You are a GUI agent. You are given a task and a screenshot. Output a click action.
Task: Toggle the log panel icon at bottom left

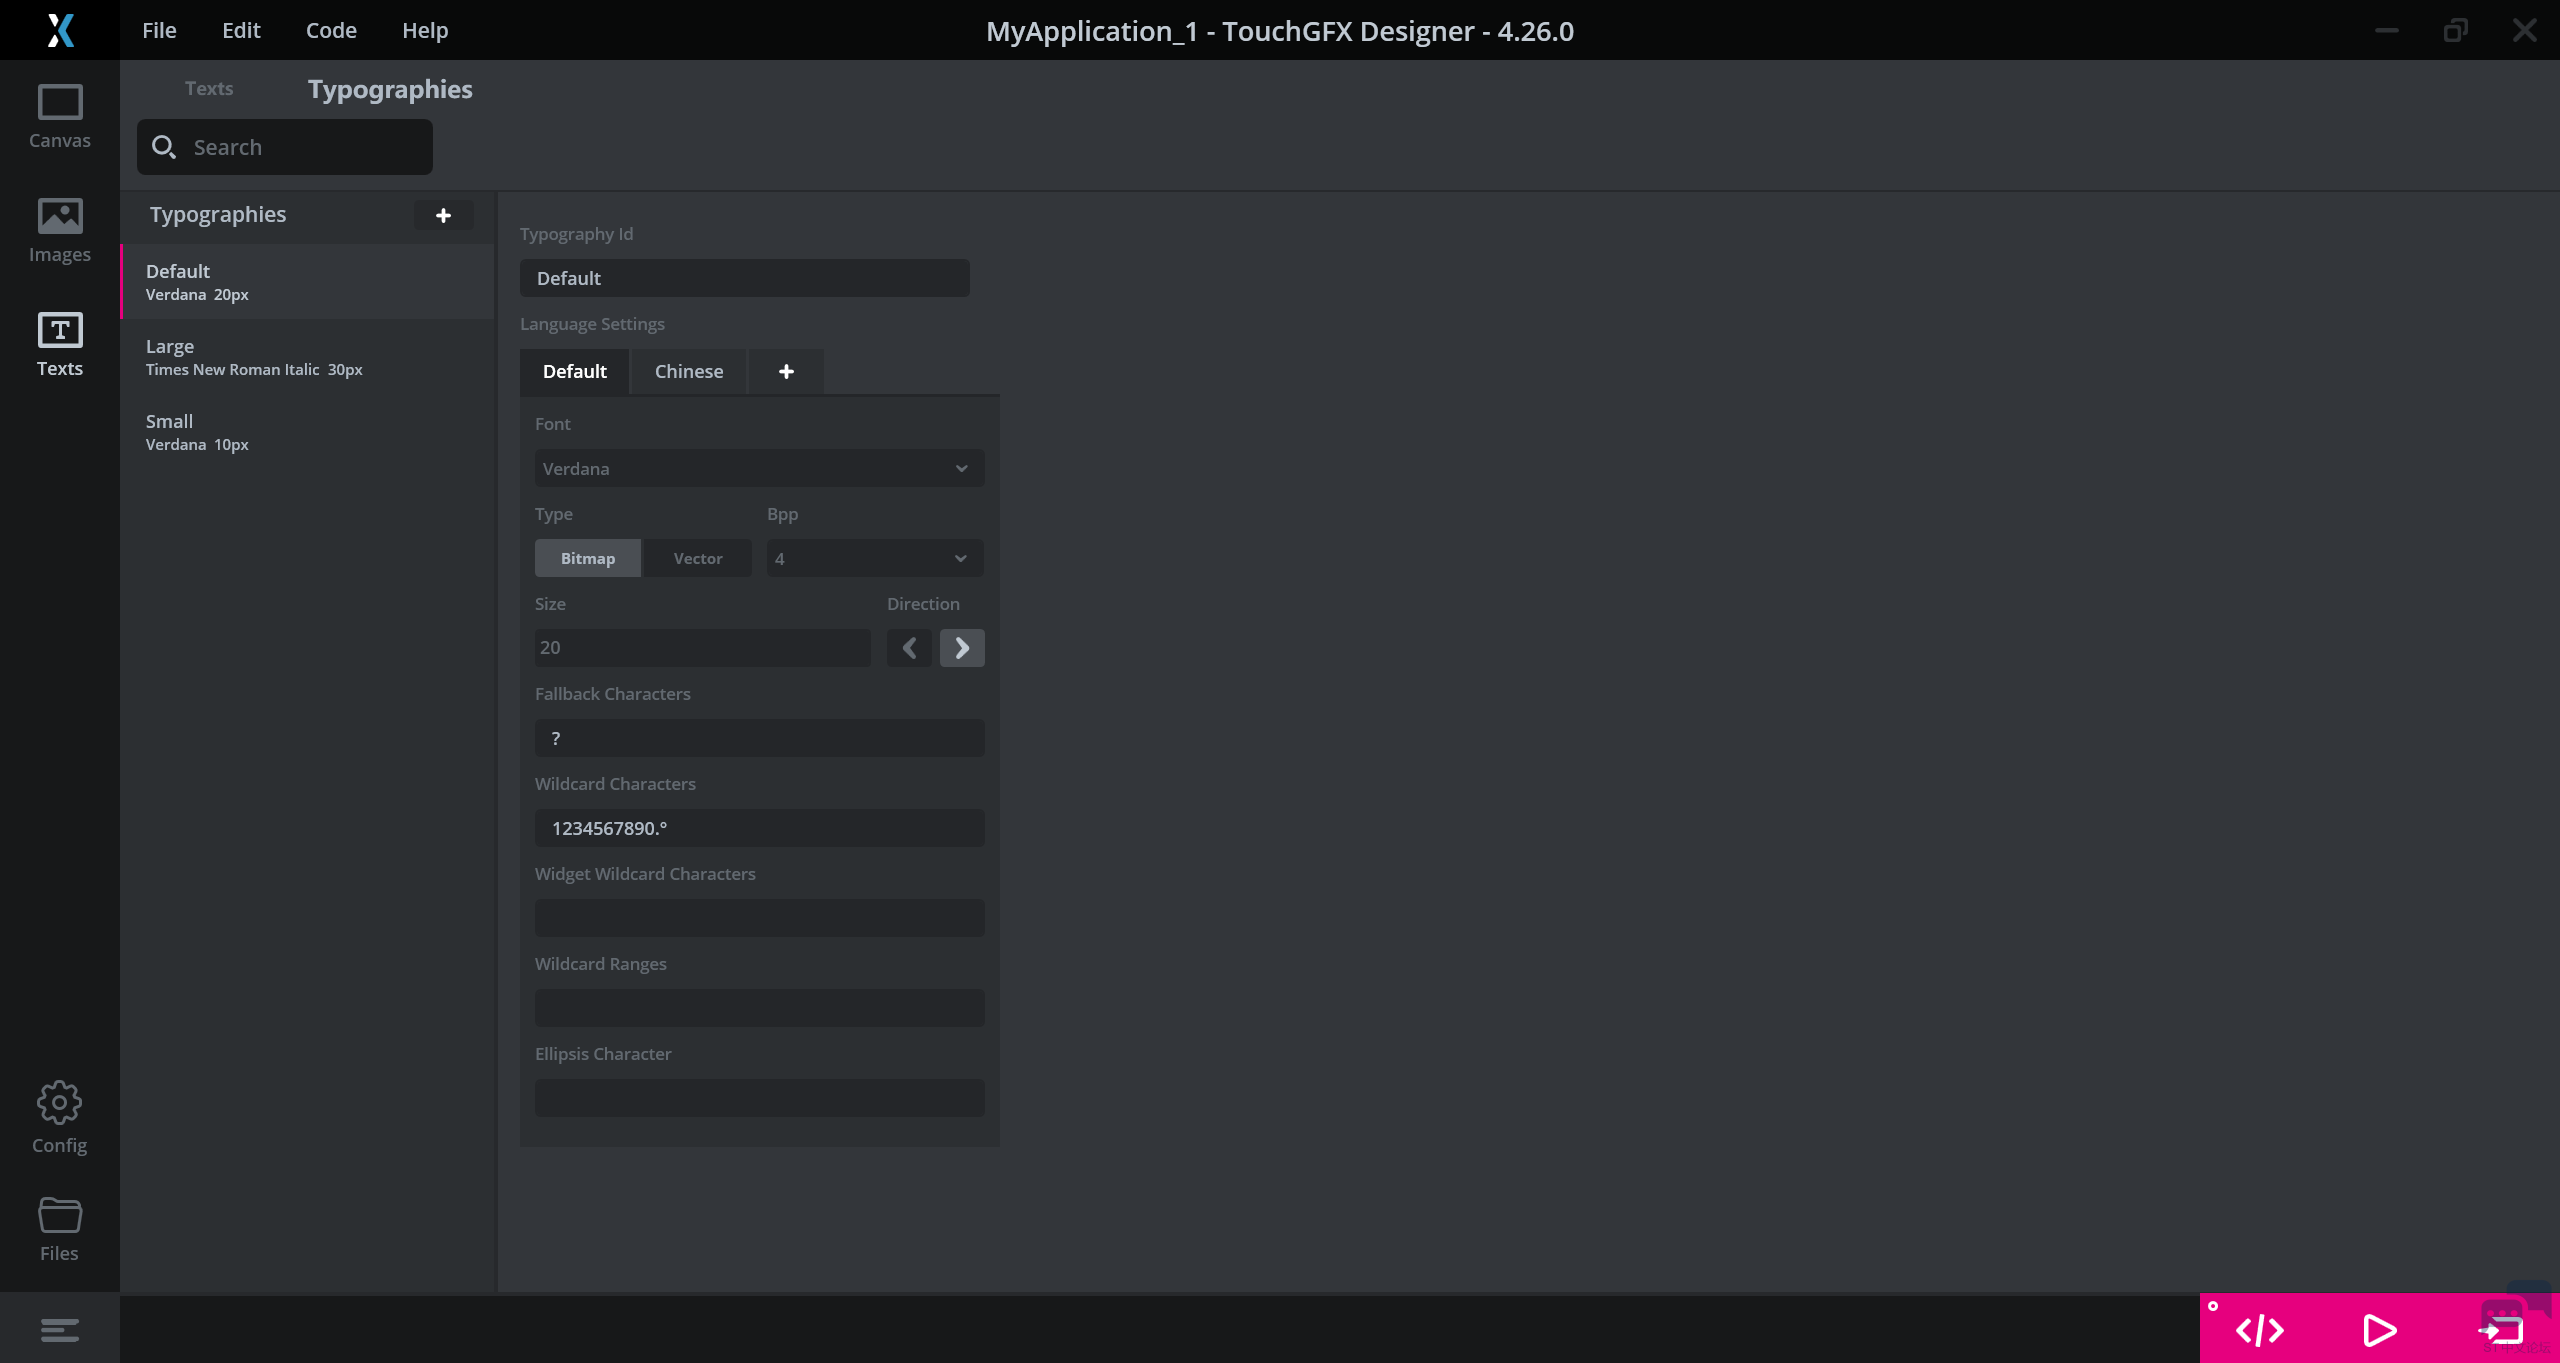[59, 1330]
